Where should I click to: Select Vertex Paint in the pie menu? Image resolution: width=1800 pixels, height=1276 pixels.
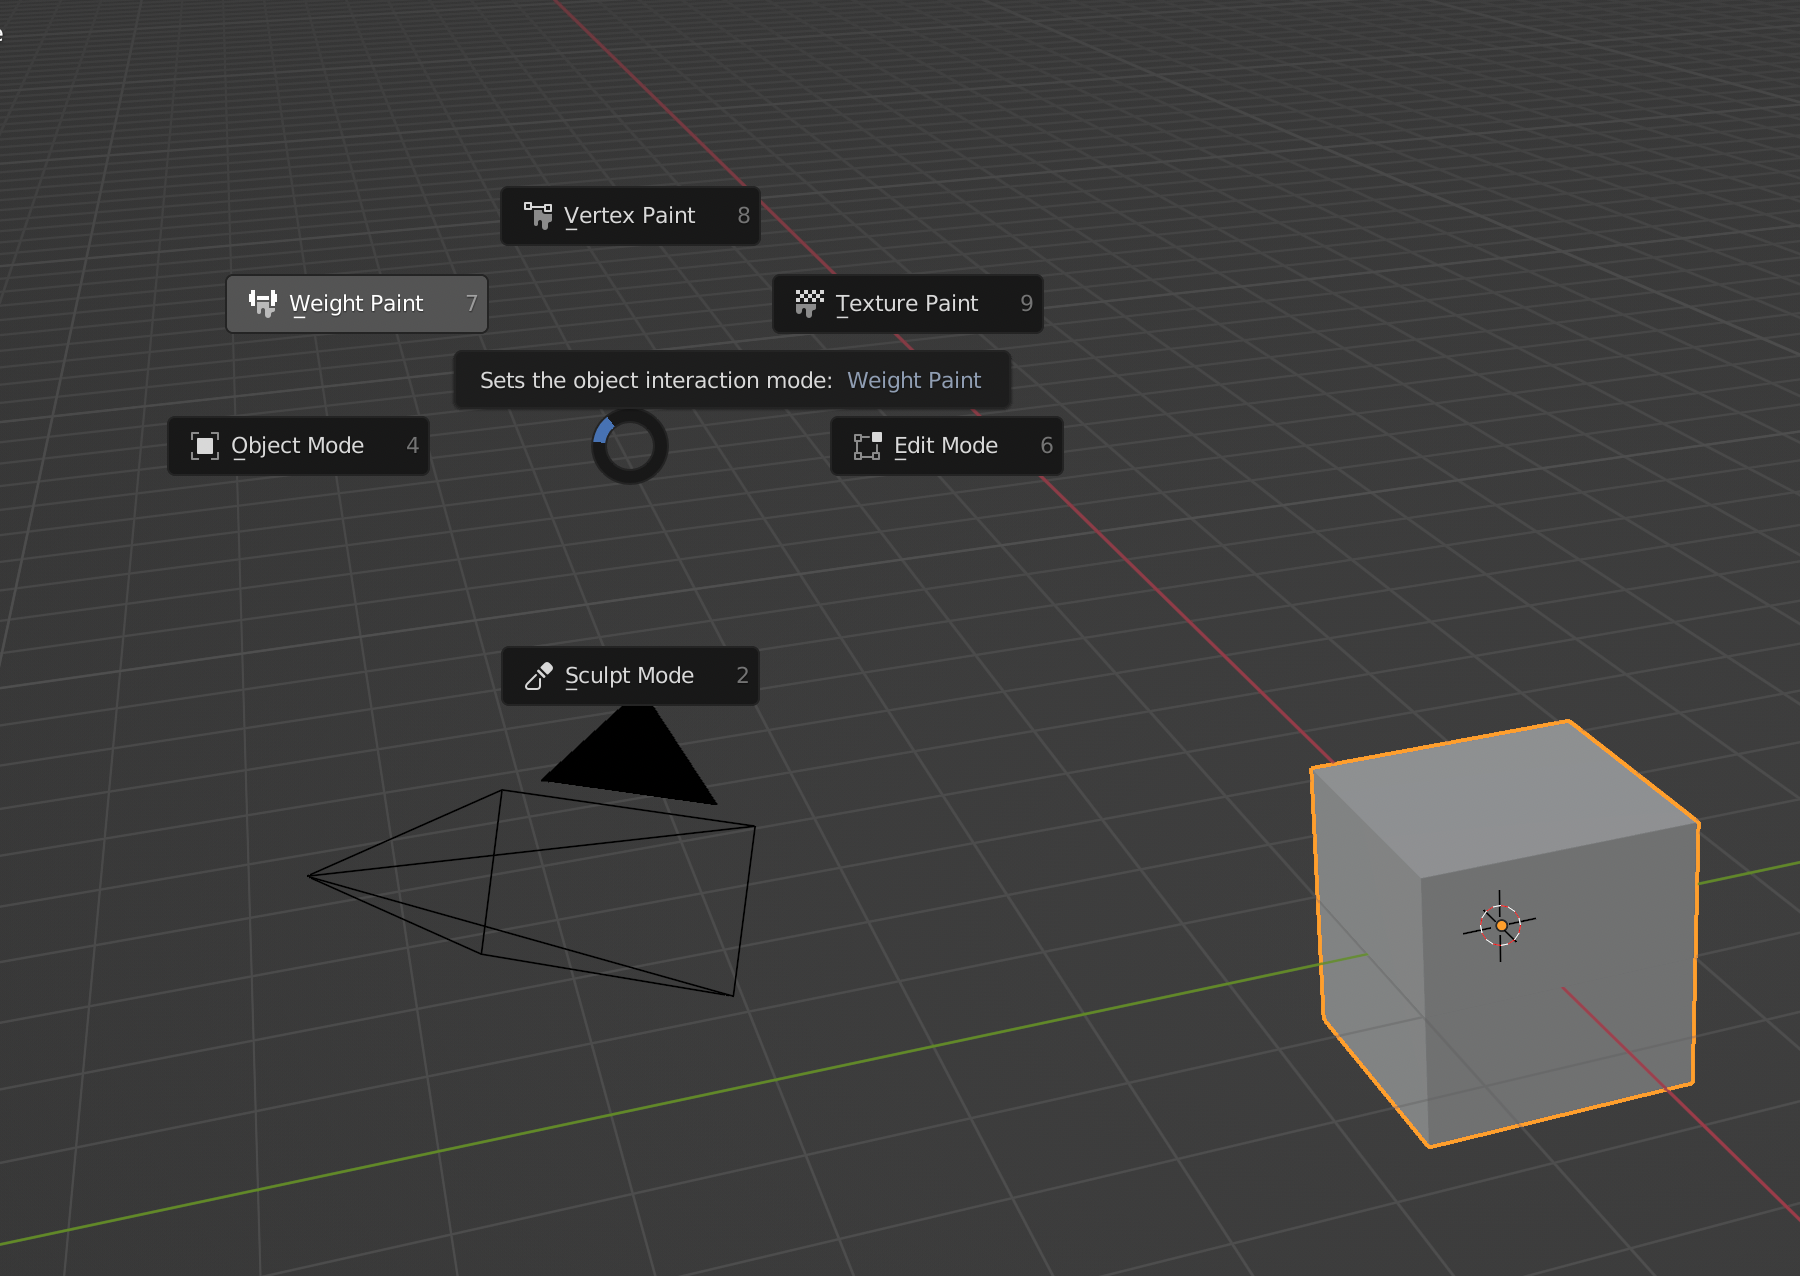point(630,216)
